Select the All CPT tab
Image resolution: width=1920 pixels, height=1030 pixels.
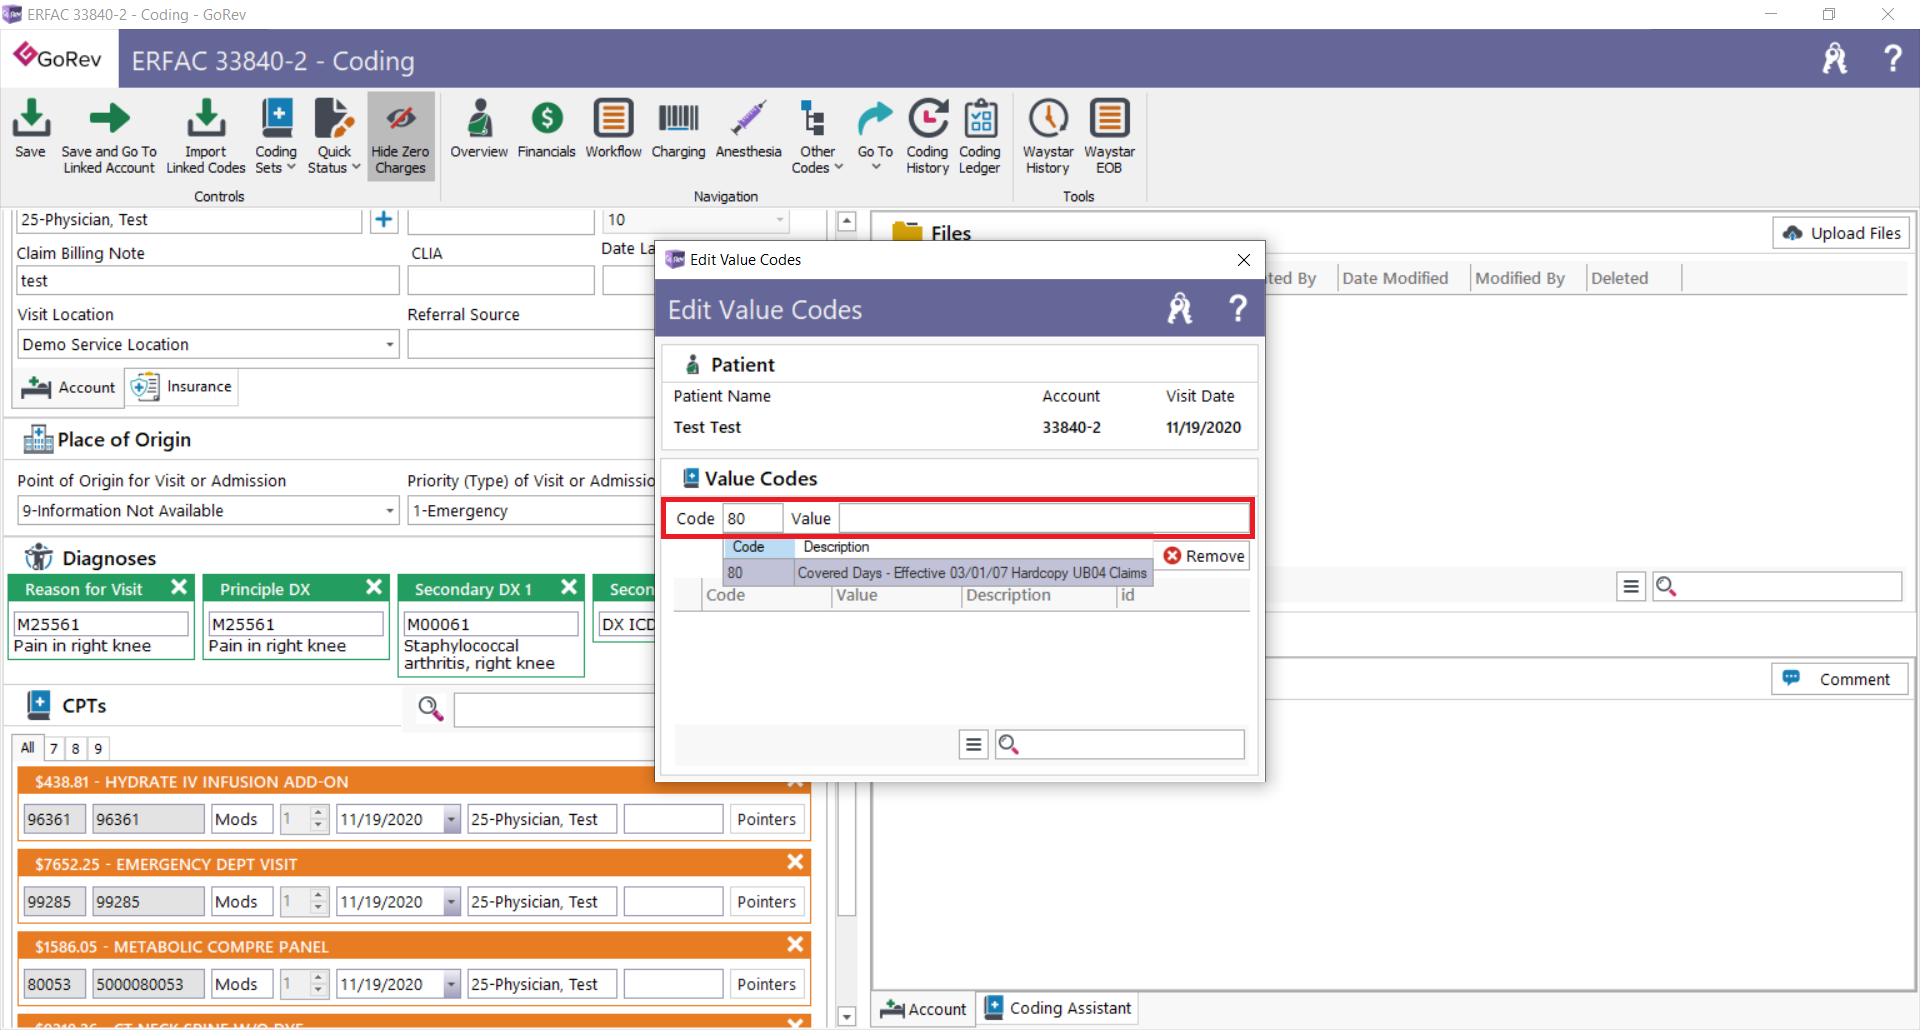tap(28, 747)
